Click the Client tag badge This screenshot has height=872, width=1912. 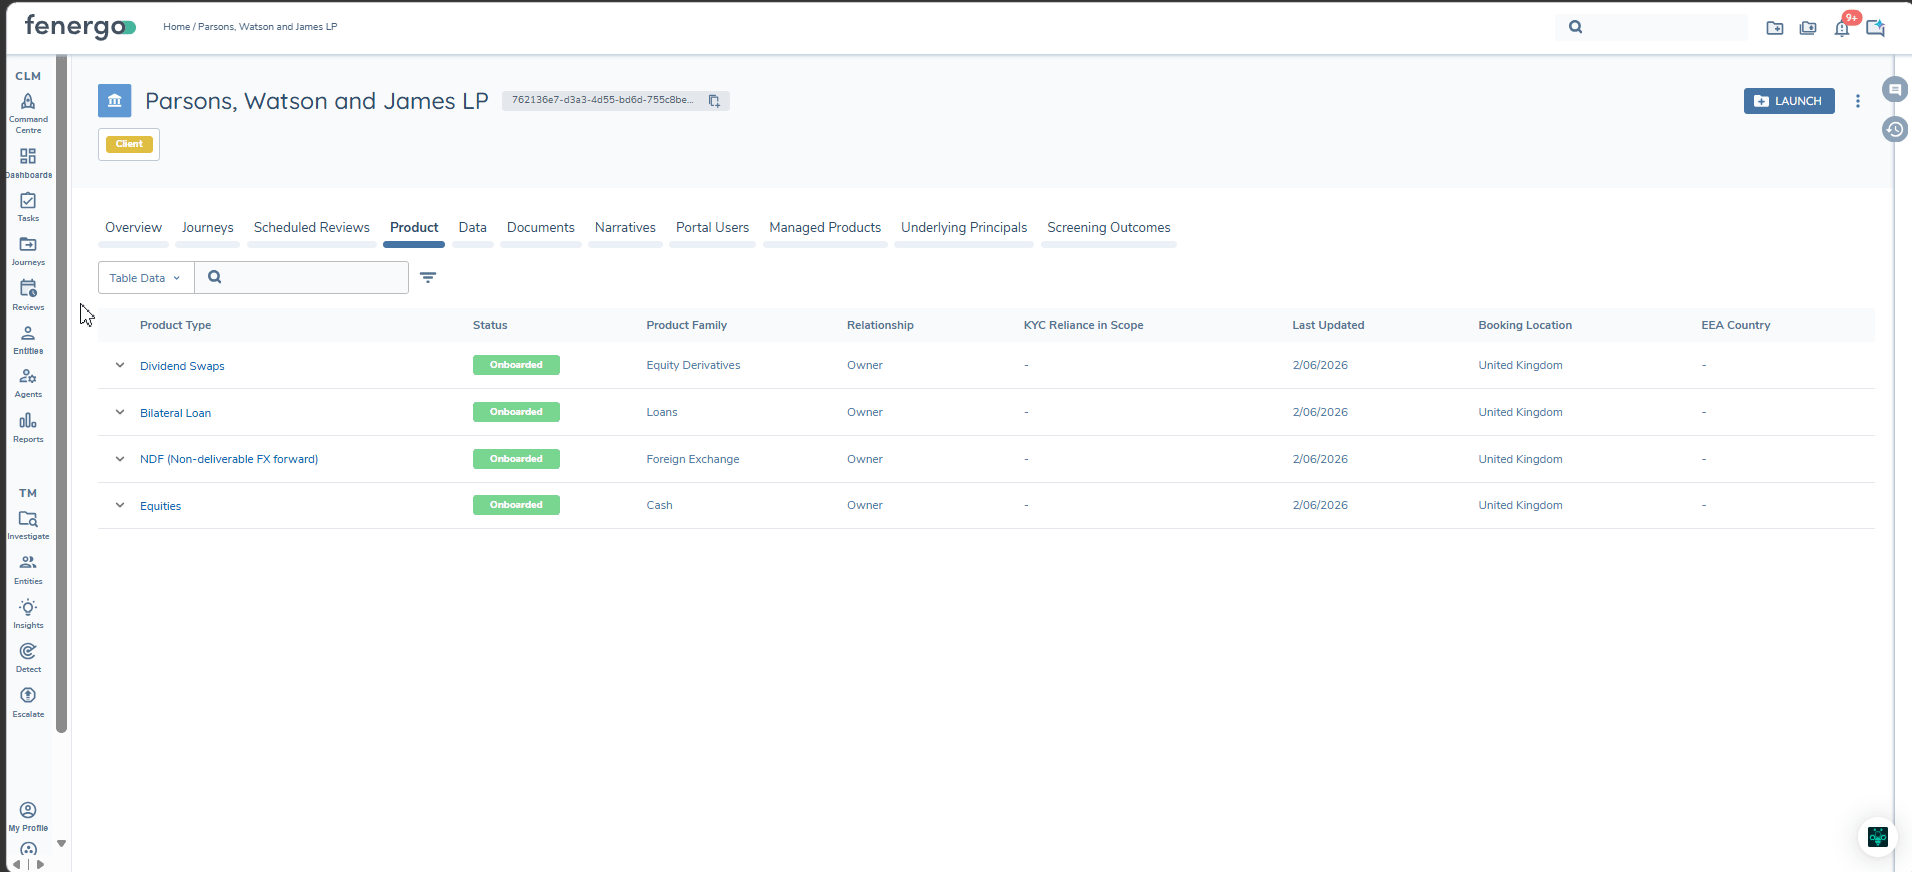(129, 144)
